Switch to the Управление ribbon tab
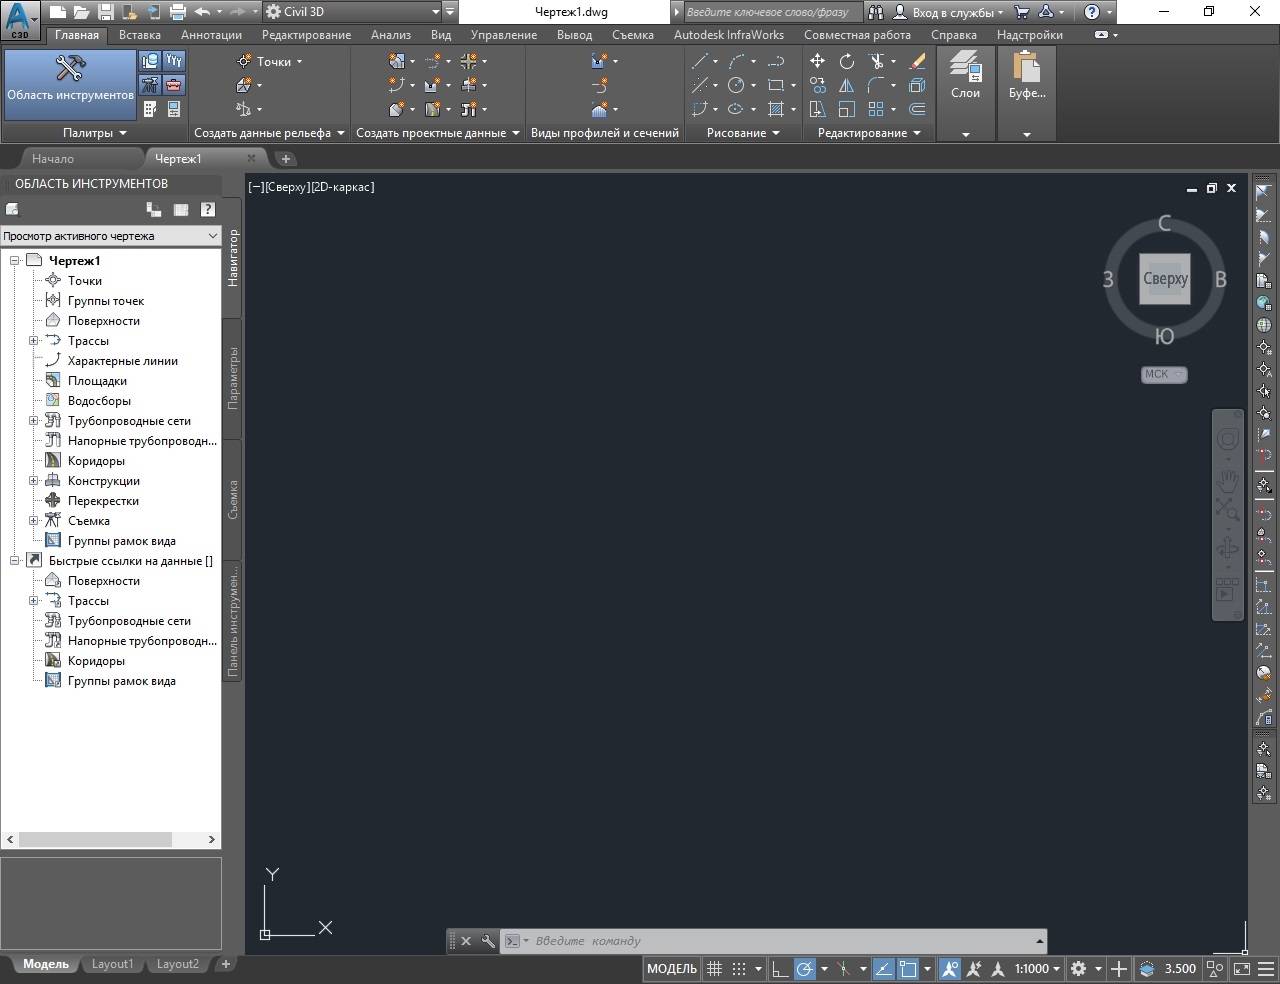Viewport: 1280px width, 984px height. pos(504,34)
